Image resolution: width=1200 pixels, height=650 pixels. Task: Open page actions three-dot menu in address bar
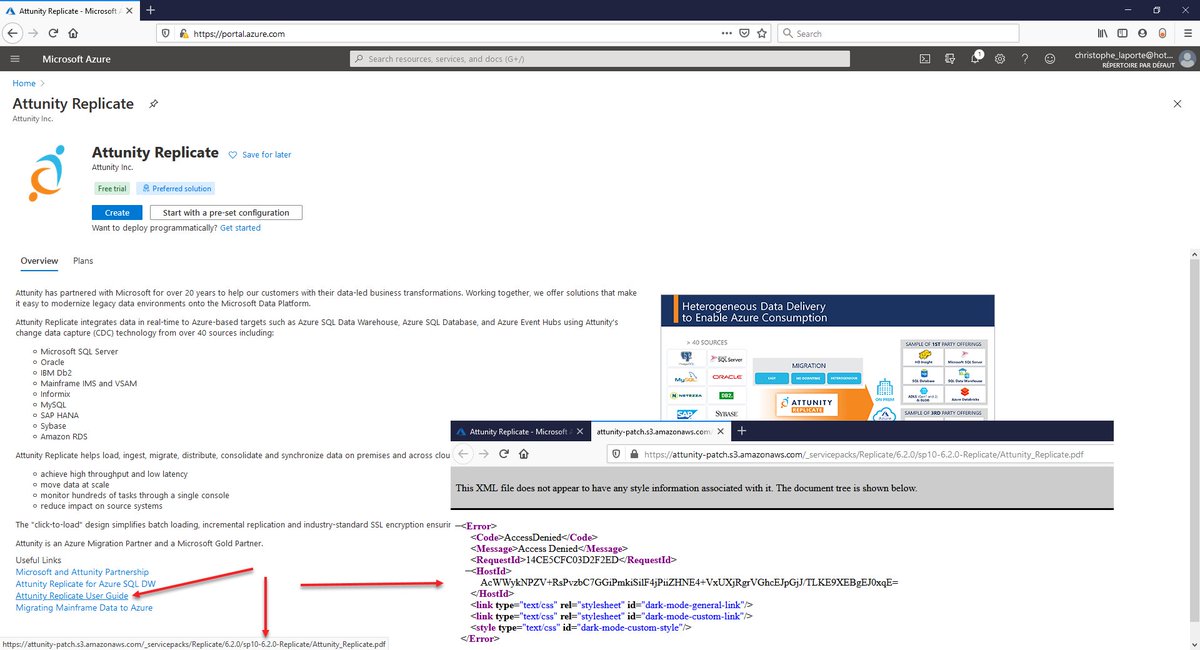pyautogui.click(x=727, y=33)
